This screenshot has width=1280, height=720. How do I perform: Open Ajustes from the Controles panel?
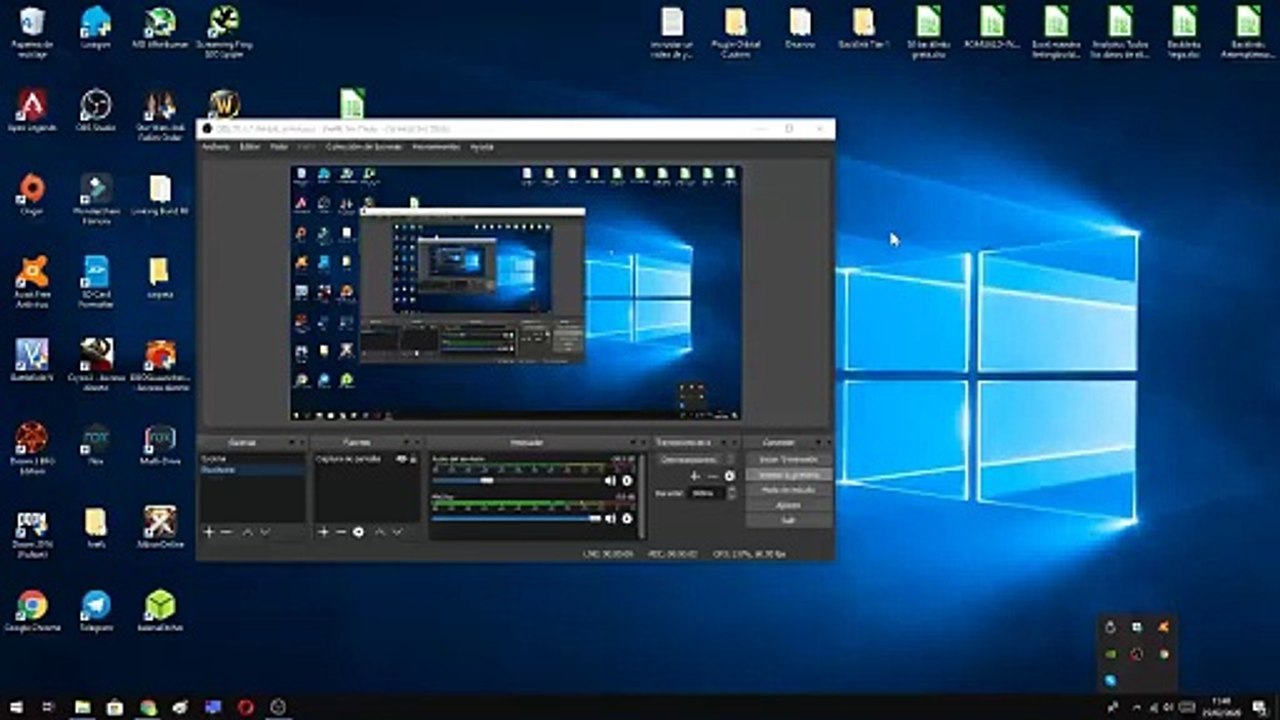pos(788,505)
